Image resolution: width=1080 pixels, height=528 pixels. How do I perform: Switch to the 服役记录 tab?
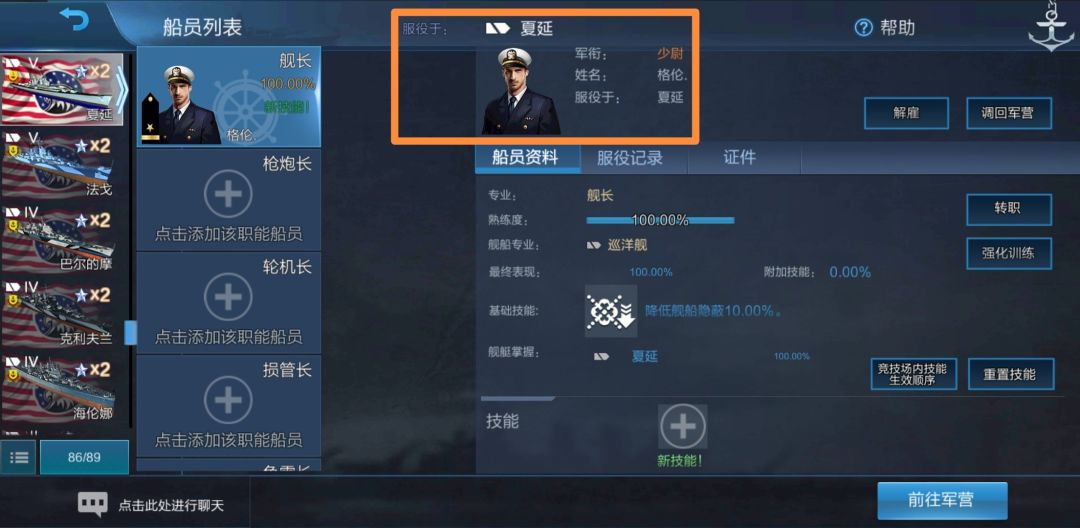pyautogui.click(x=630, y=158)
